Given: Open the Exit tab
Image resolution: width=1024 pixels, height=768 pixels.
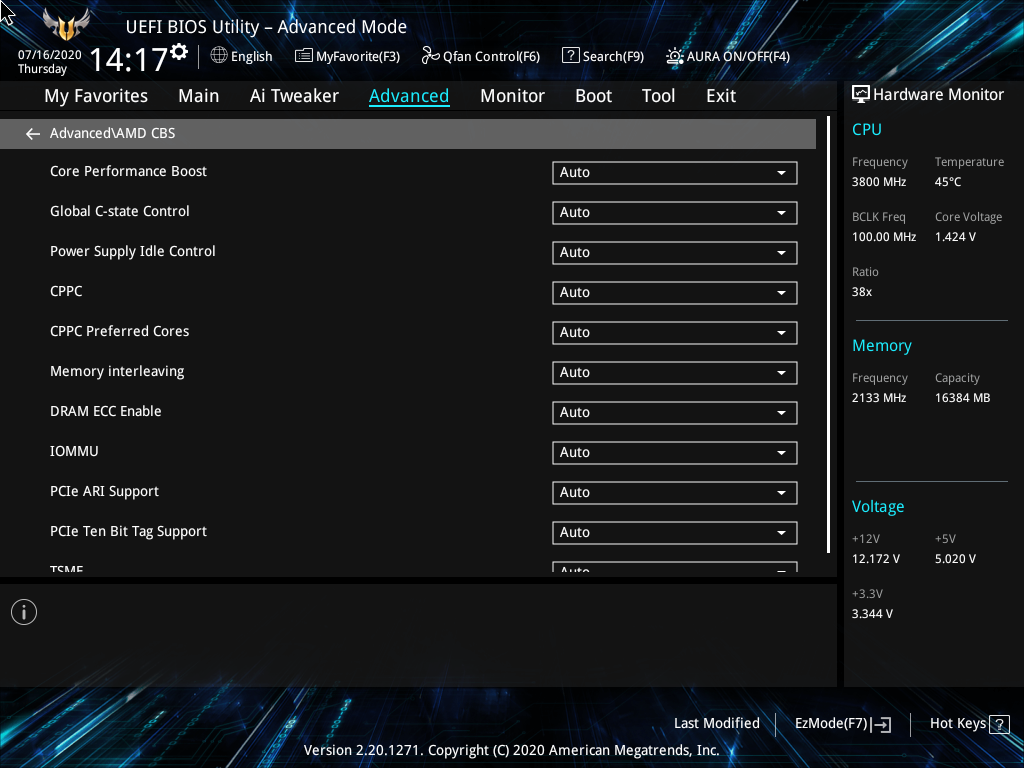Looking at the screenshot, I should [x=721, y=96].
